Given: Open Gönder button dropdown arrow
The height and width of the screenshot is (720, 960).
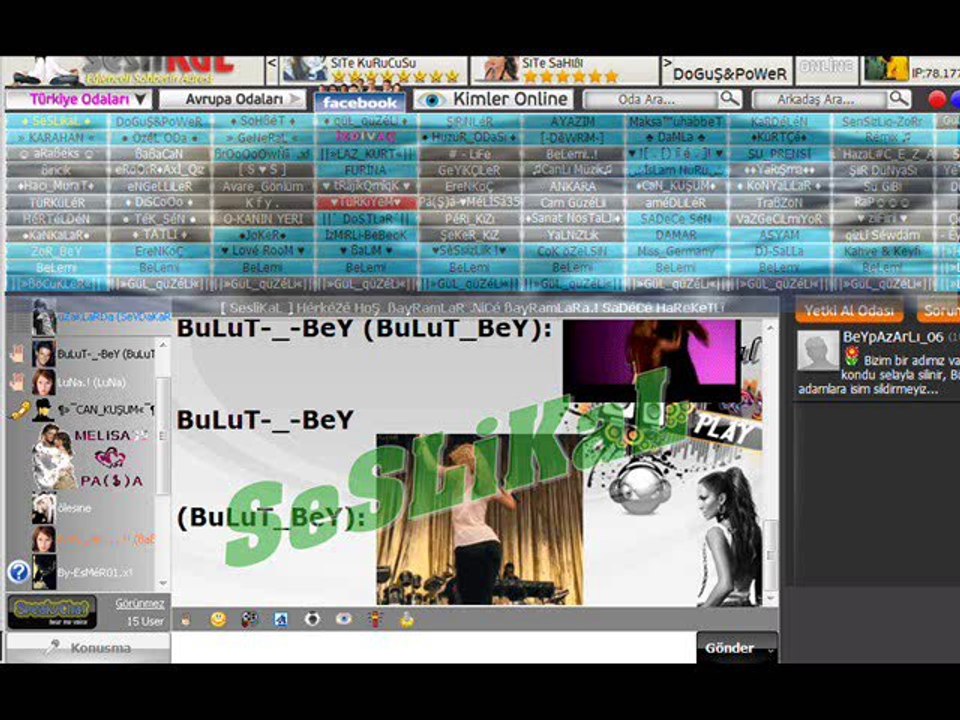Looking at the screenshot, I should tap(771, 649).
